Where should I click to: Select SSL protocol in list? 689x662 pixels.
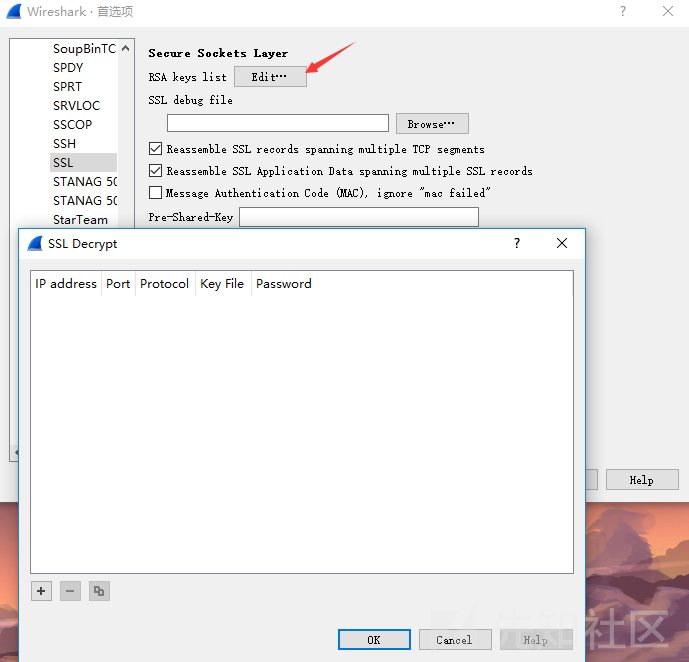tap(84, 163)
